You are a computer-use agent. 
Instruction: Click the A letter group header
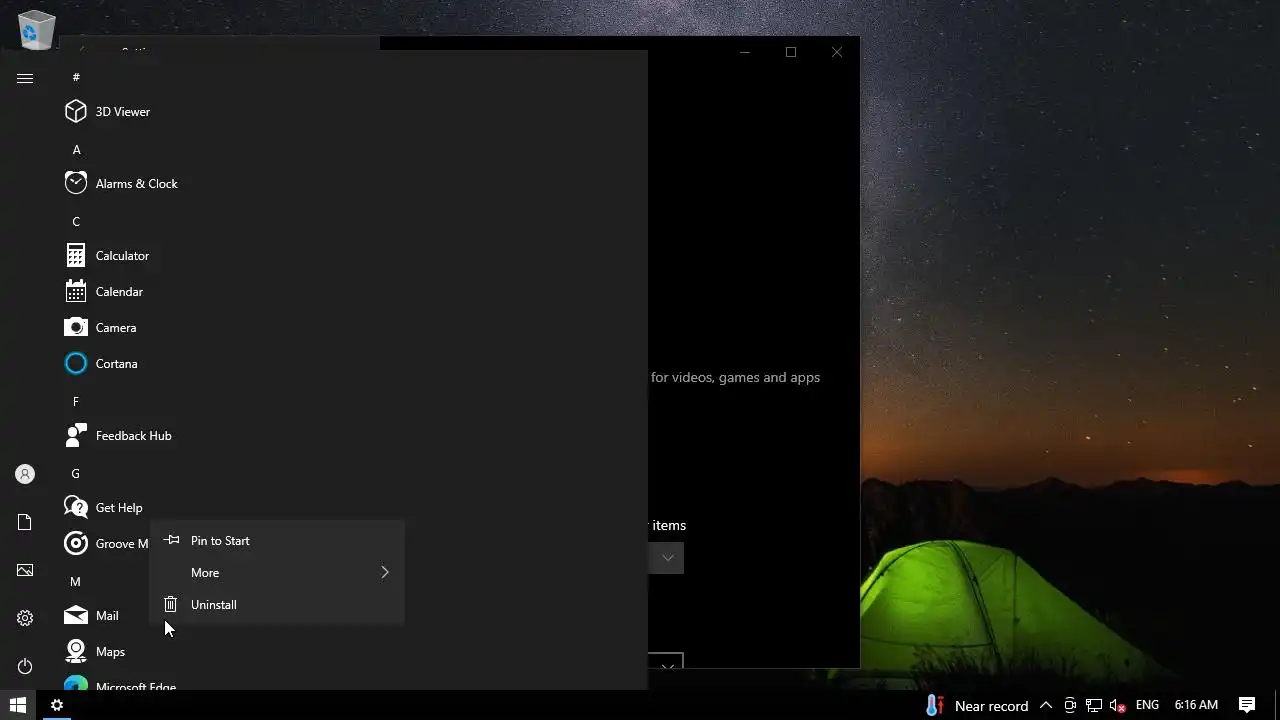[x=76, y=150]
